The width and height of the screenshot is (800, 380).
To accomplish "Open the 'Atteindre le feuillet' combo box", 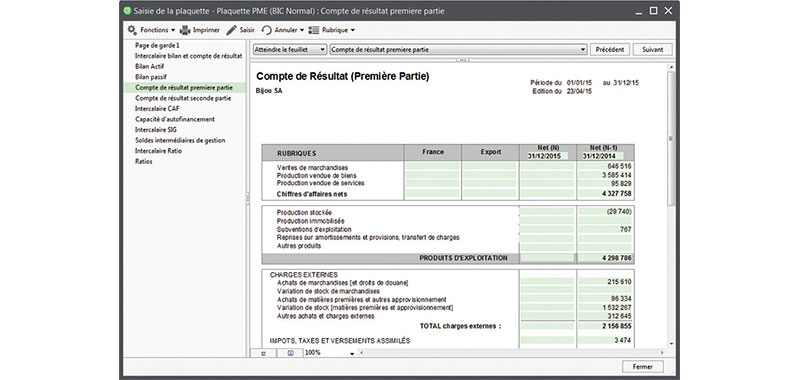I will click(x=290, y=50).
